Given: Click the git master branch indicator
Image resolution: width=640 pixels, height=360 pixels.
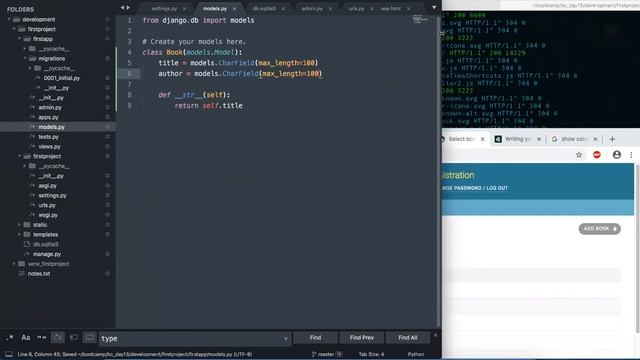Looking at the screenshot, I should coord(326,354).
